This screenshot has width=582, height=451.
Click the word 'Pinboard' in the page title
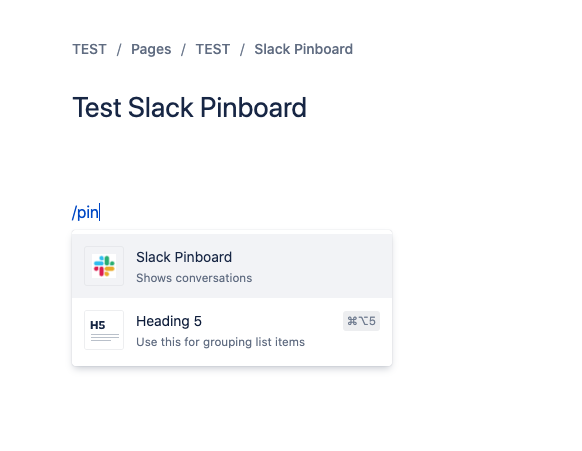(254, 108)
